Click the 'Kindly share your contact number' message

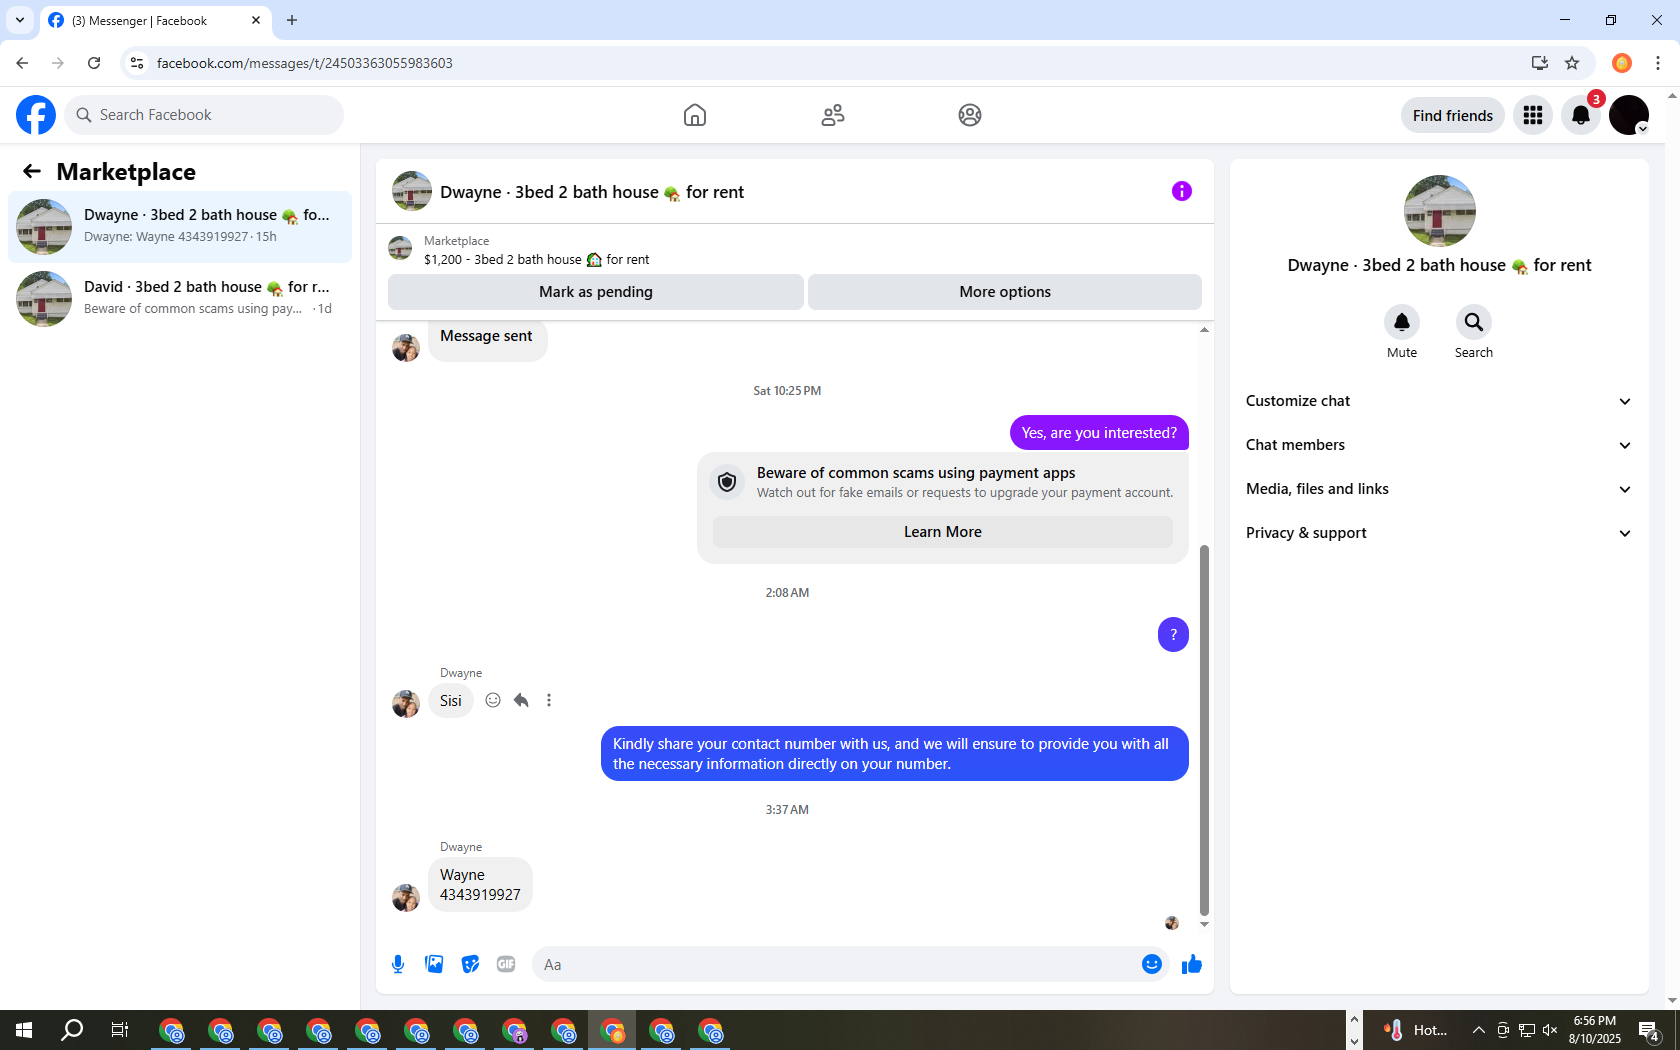click(894, 754)
